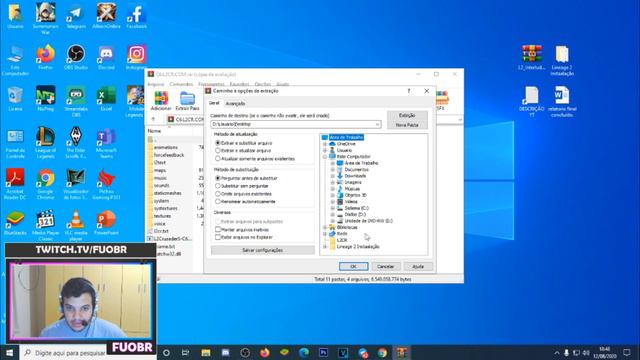Launch Firefox from the desktop
Image resolution: width=640 pixels, height=360 pixels.
[45, 57]
